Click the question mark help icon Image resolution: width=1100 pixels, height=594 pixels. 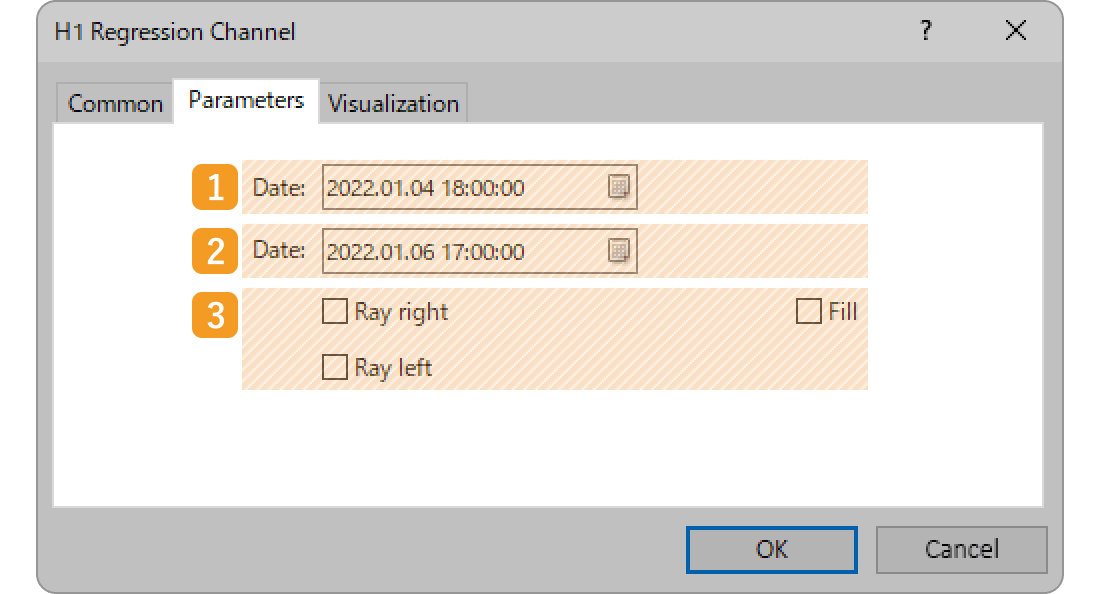coord(926,31)
